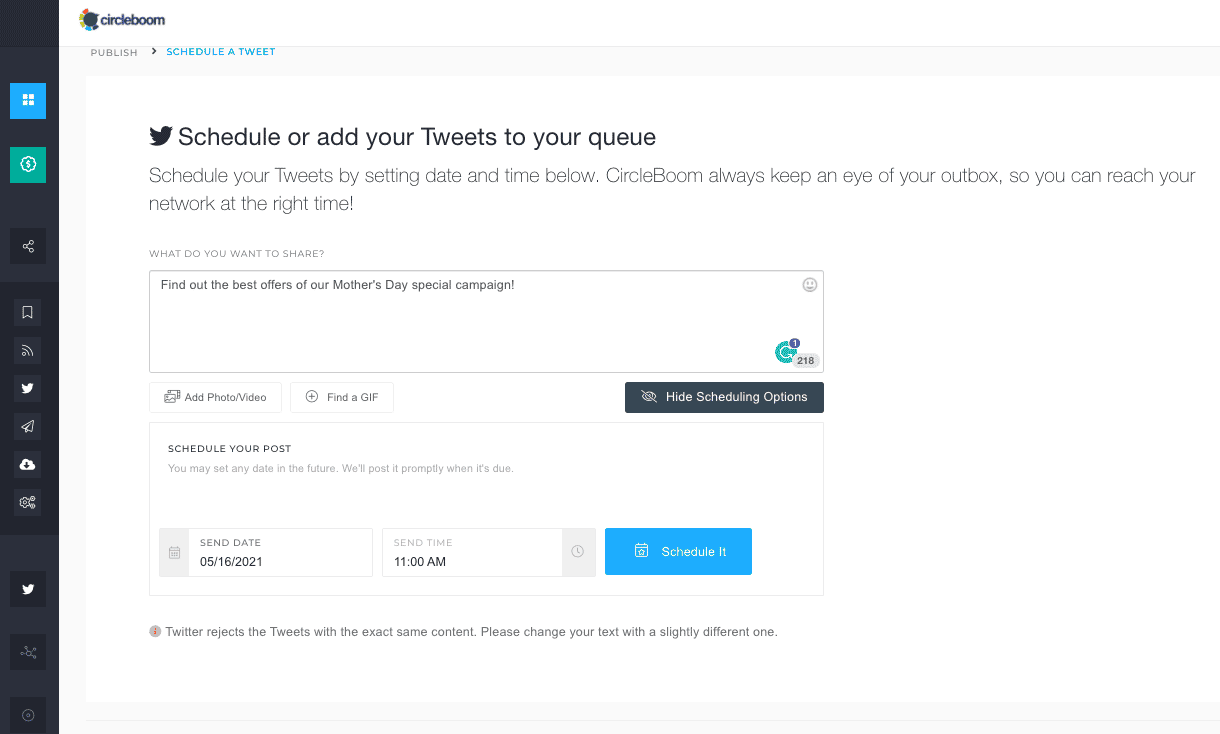The image size is (1220, 734).
Task: Select the paper plane sidebar icon
Action: coord(28,427)
